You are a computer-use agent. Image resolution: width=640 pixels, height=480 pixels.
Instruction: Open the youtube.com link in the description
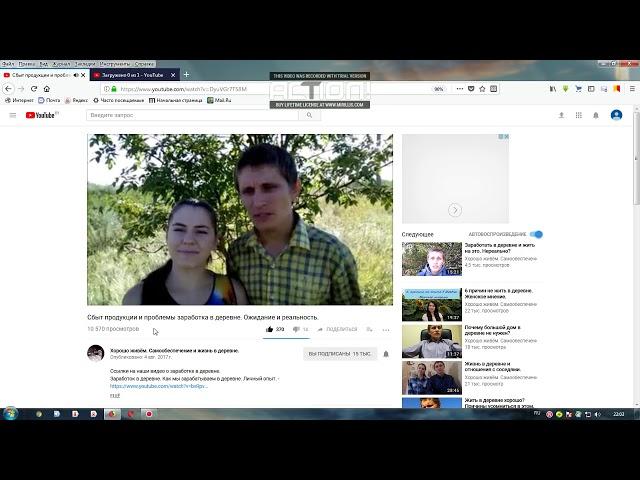coord(159,386)
